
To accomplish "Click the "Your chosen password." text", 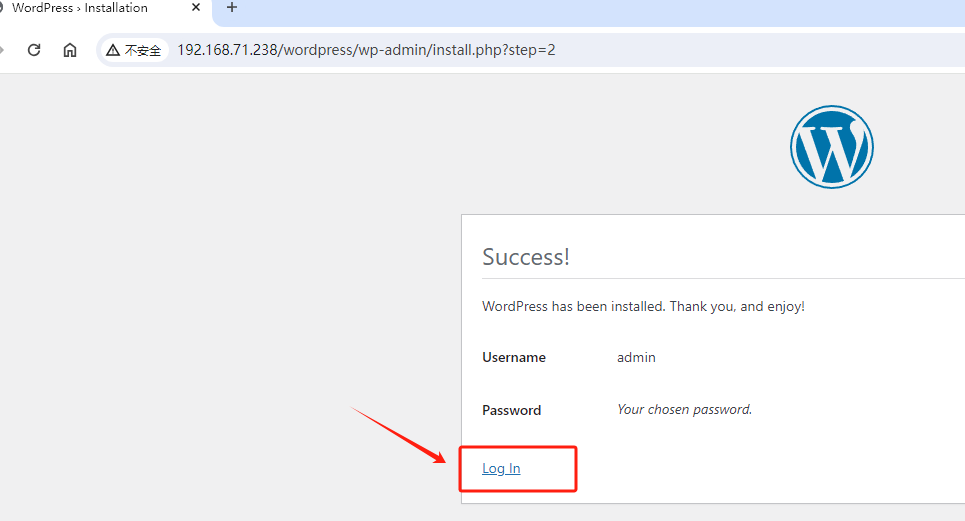I will pos(684,409).
